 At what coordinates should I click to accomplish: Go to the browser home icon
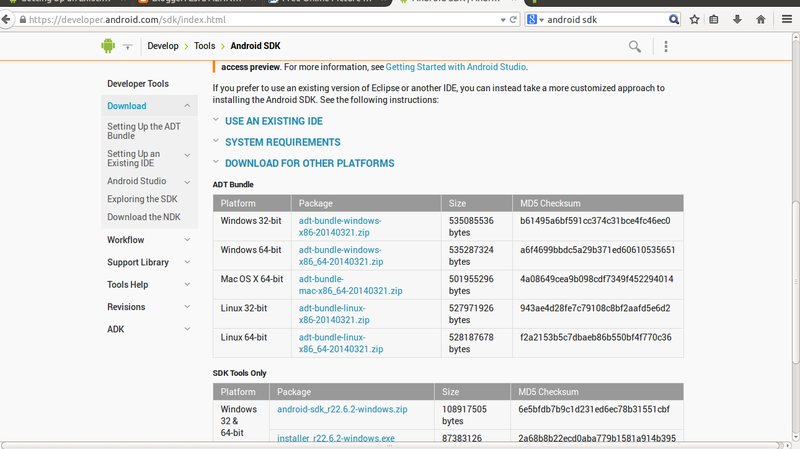click(x=761, y=19)
